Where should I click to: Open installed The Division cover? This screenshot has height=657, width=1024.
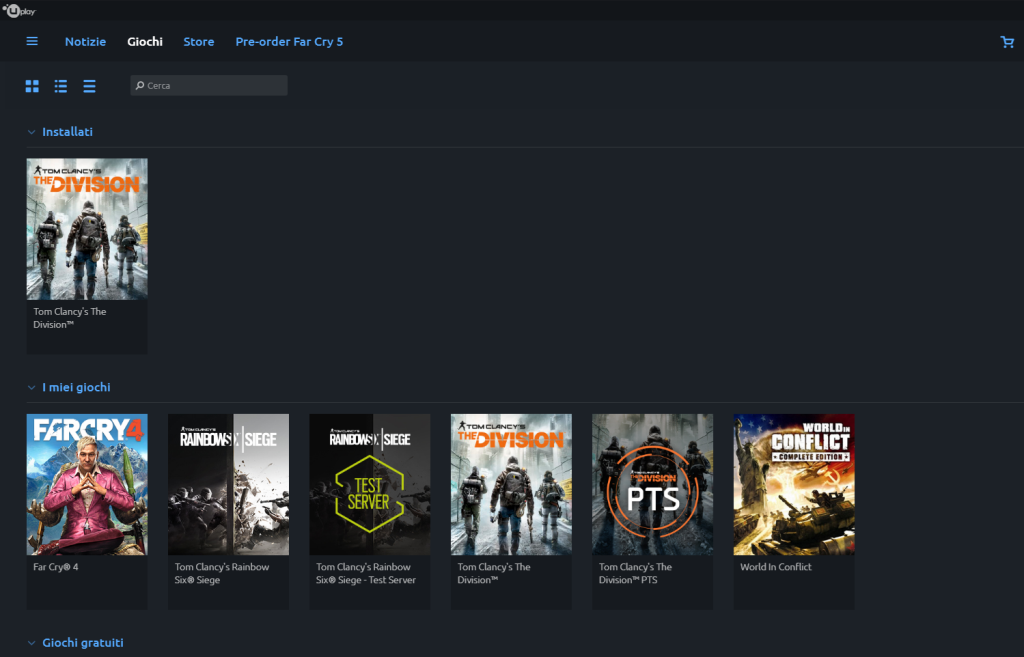[87, 229]
